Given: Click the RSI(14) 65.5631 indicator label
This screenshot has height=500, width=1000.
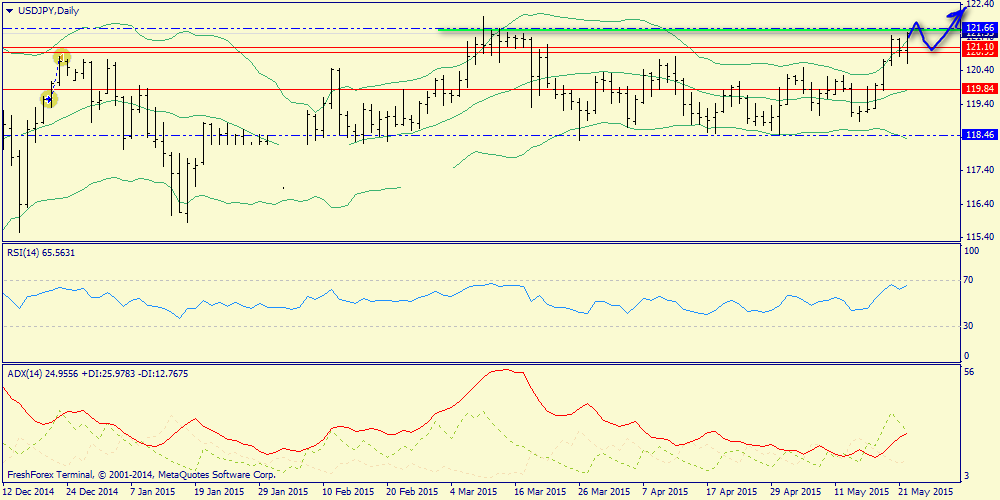Looking at the screenshot, I should point(39,252).
